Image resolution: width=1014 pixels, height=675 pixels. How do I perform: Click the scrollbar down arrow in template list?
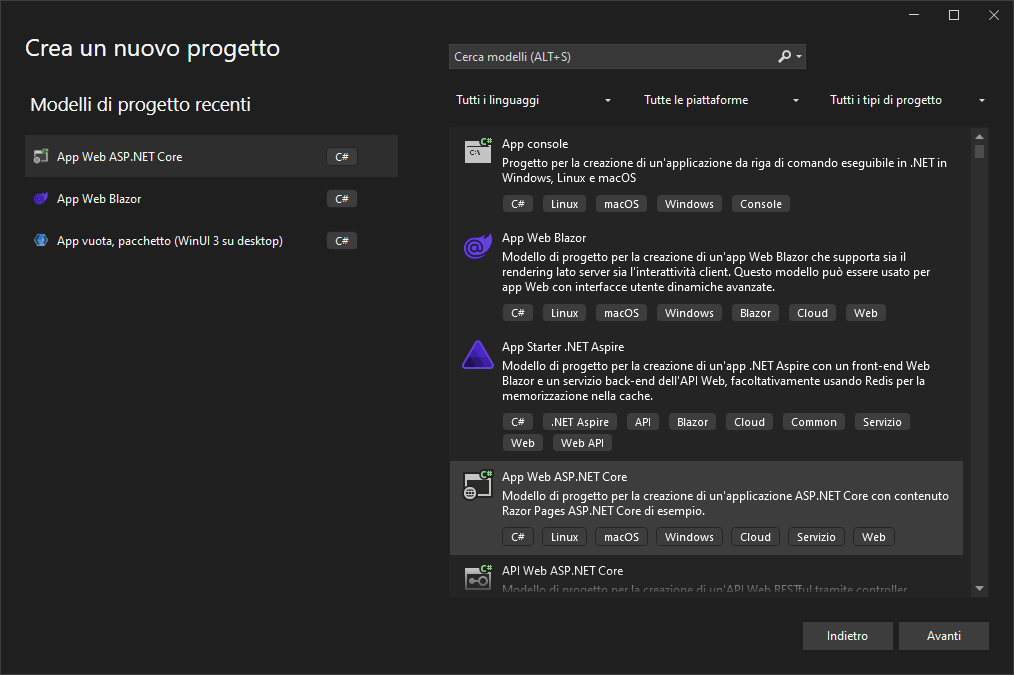click(x=979, y=588)
